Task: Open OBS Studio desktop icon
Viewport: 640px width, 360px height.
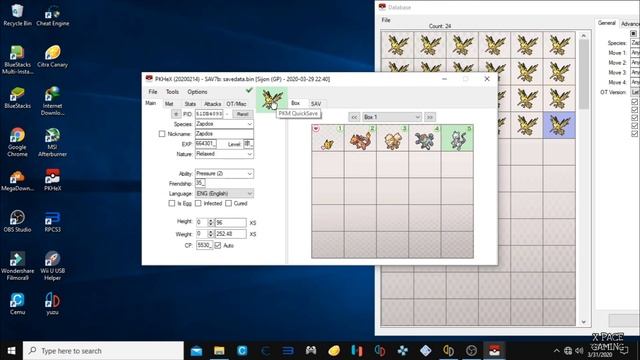Action: point(17,221)
